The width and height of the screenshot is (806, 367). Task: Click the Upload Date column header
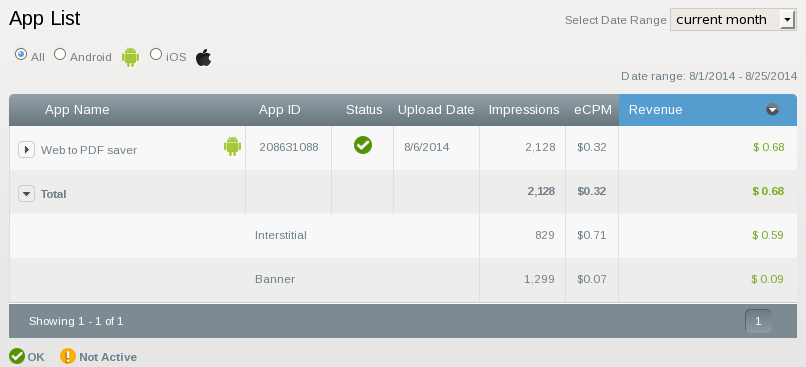point(436,109)
